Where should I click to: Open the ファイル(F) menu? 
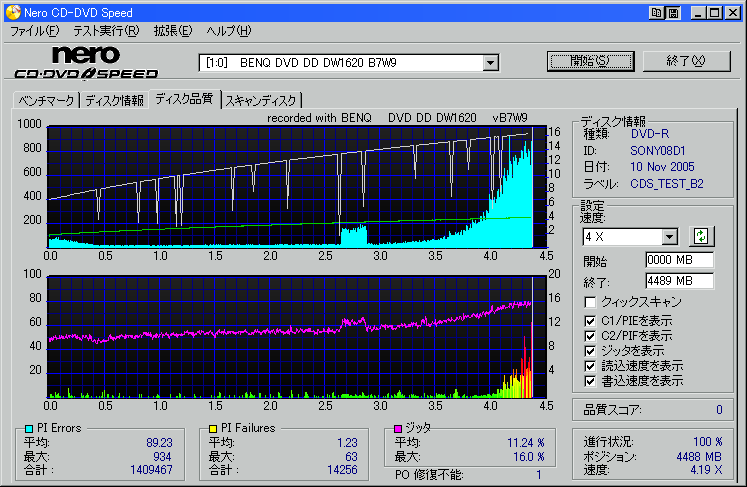[34, 31]
